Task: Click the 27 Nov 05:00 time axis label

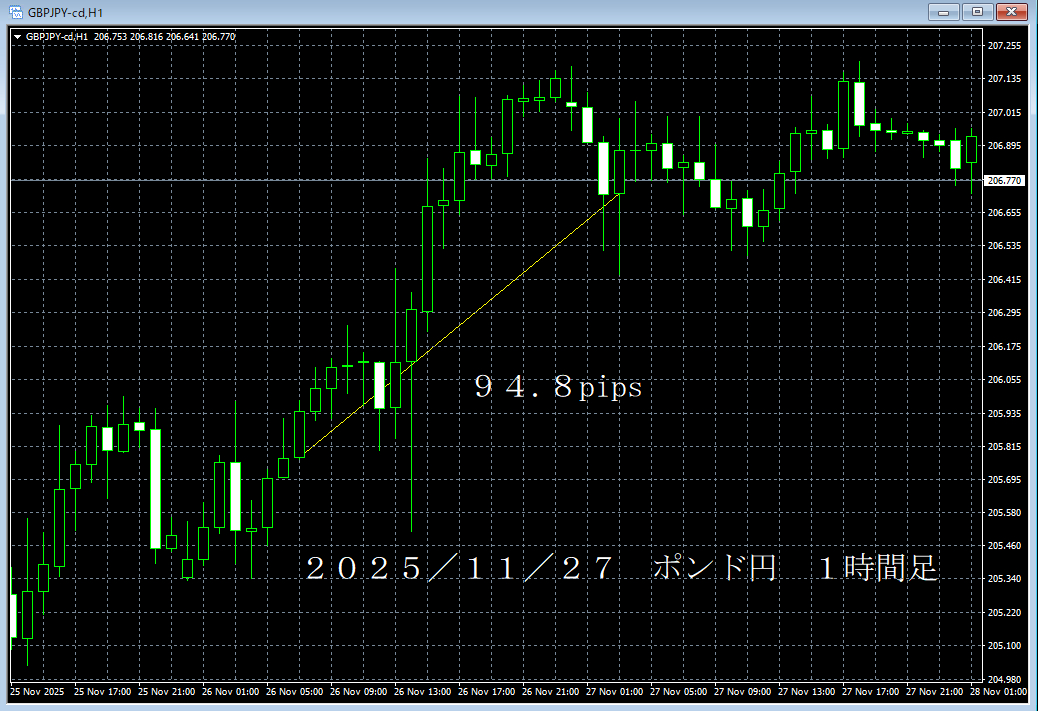Action: click(x=679, y=692)
